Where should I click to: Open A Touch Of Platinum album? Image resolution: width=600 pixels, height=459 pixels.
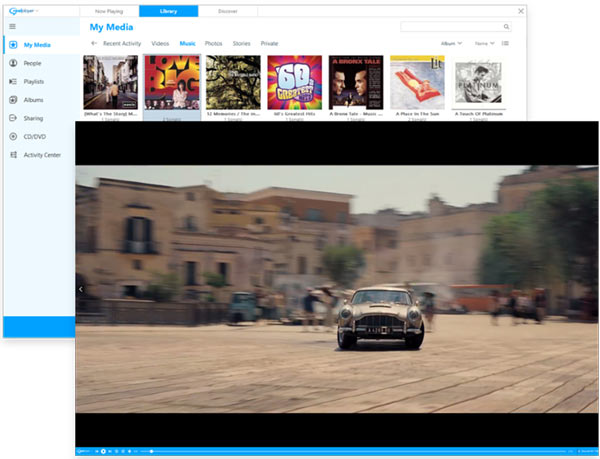coord(479,82)
